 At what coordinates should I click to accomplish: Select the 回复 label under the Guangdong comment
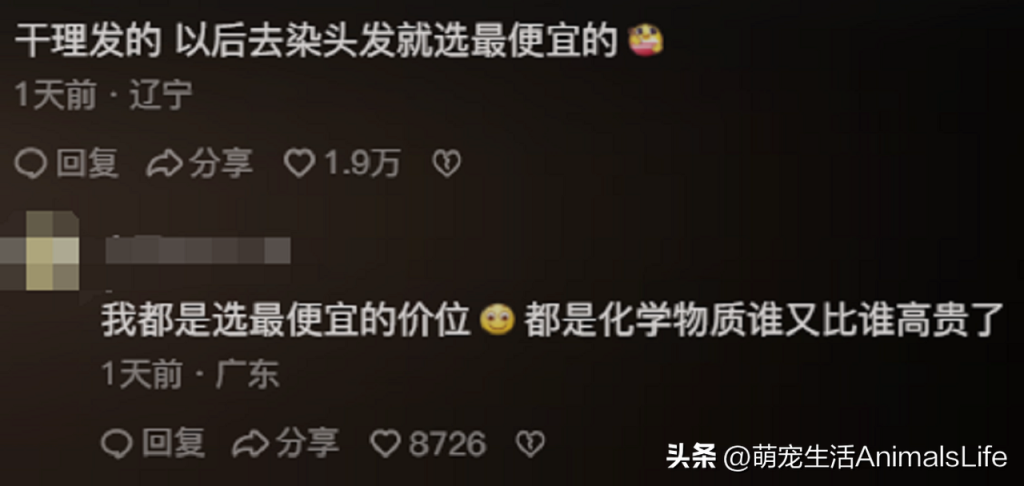tap(174, 443)
